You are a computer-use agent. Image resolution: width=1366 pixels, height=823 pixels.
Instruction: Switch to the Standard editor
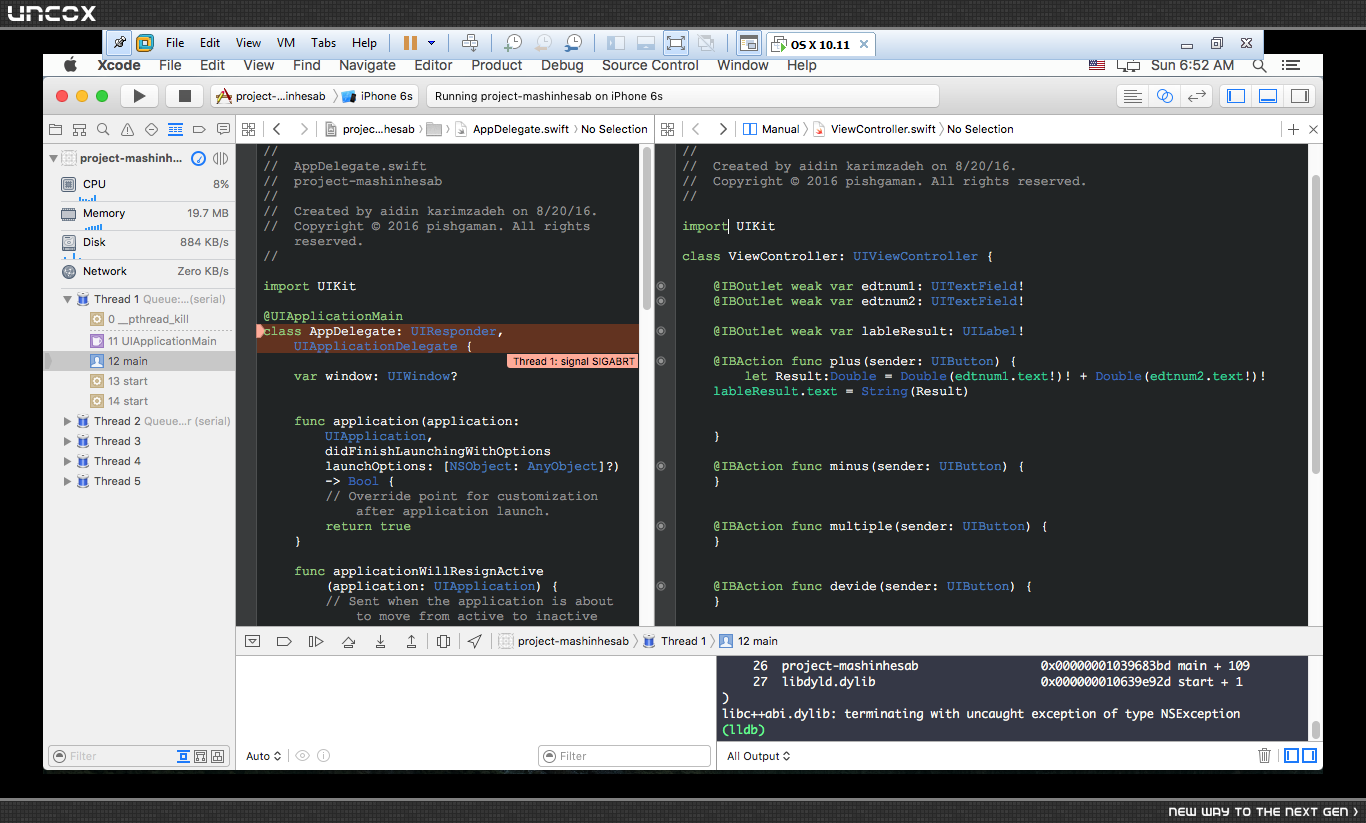point(1133,96)
